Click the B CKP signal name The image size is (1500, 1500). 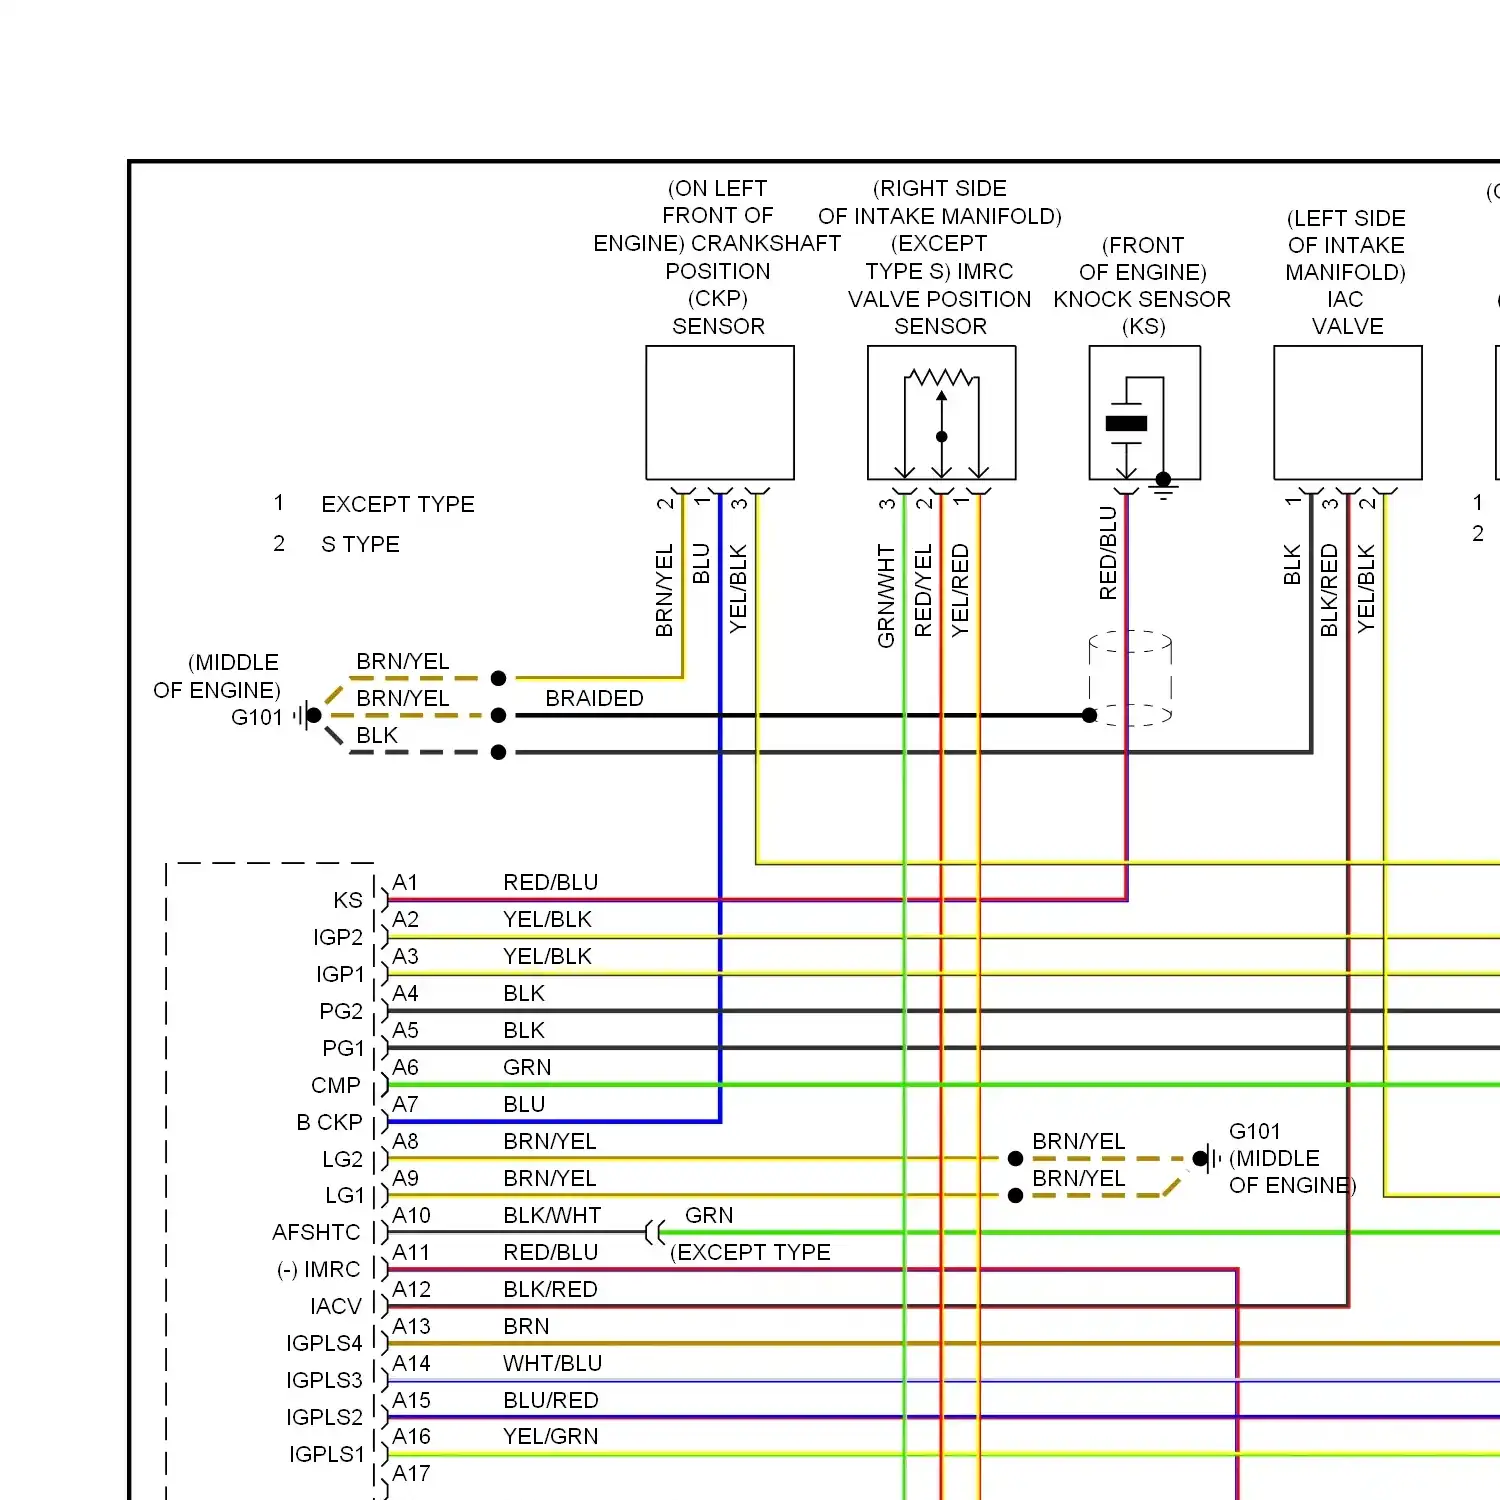pos(329,1122)
